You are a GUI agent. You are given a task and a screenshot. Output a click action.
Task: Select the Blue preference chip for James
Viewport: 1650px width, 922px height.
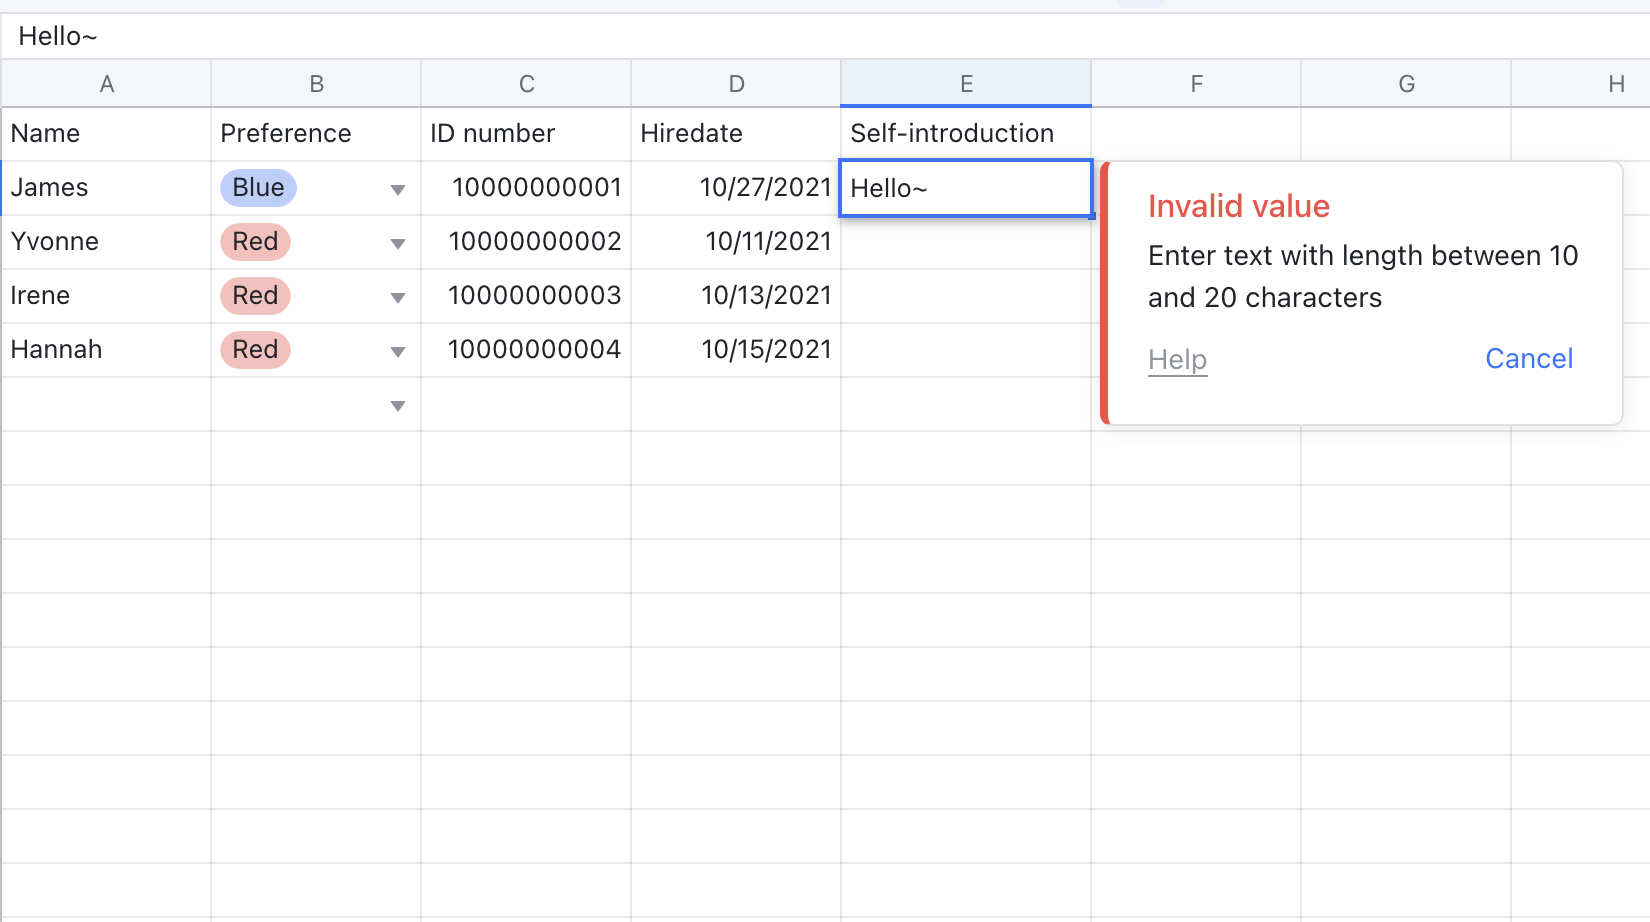point(258,188)
